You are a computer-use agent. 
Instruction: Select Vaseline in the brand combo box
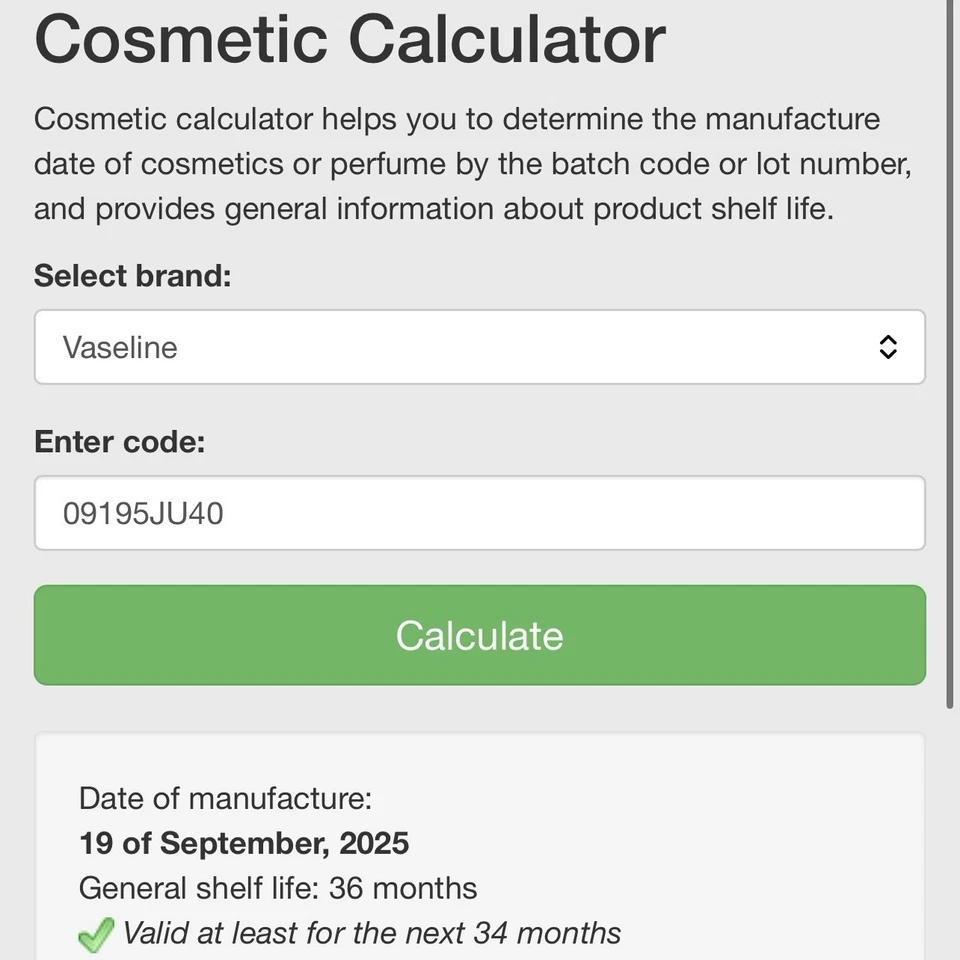[480, 347]
